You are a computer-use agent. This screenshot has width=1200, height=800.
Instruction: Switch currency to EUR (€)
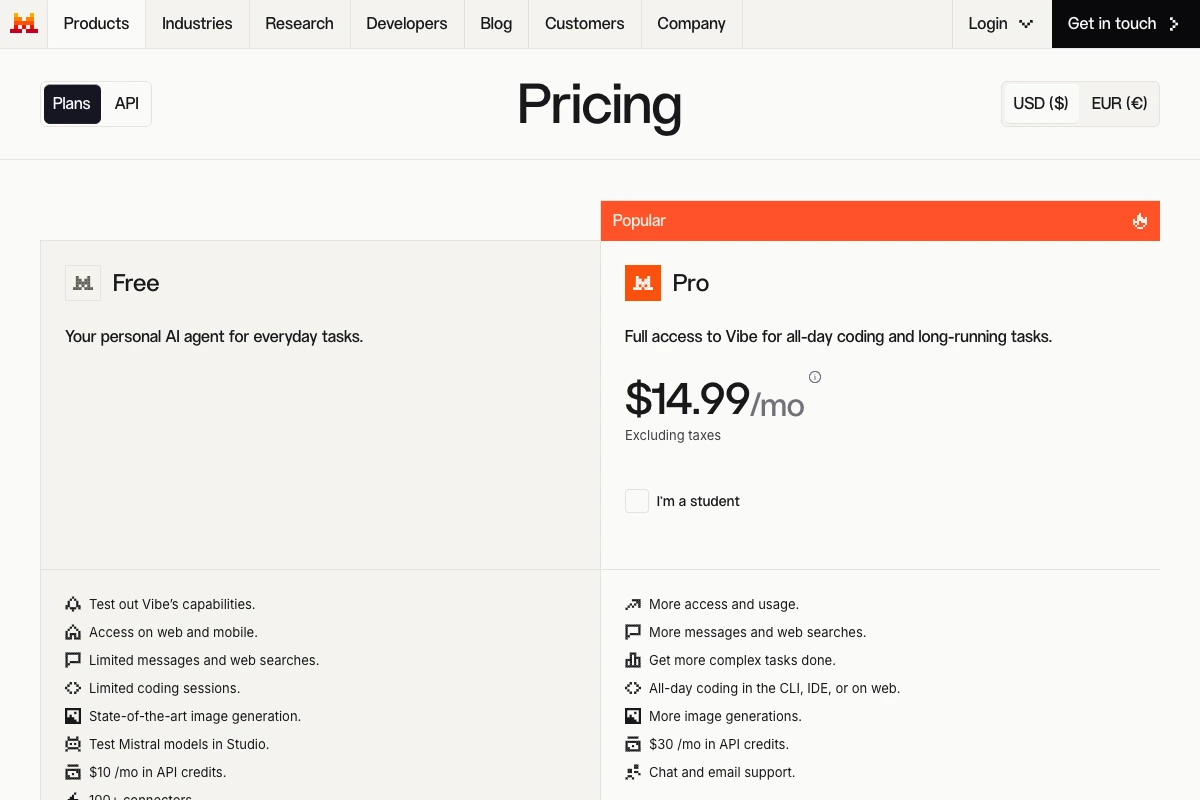(1119, 103)
